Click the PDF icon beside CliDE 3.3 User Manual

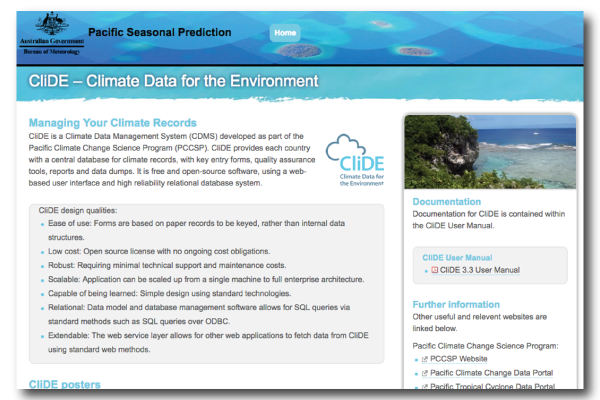pyautogui.click(x=435, y=270)
